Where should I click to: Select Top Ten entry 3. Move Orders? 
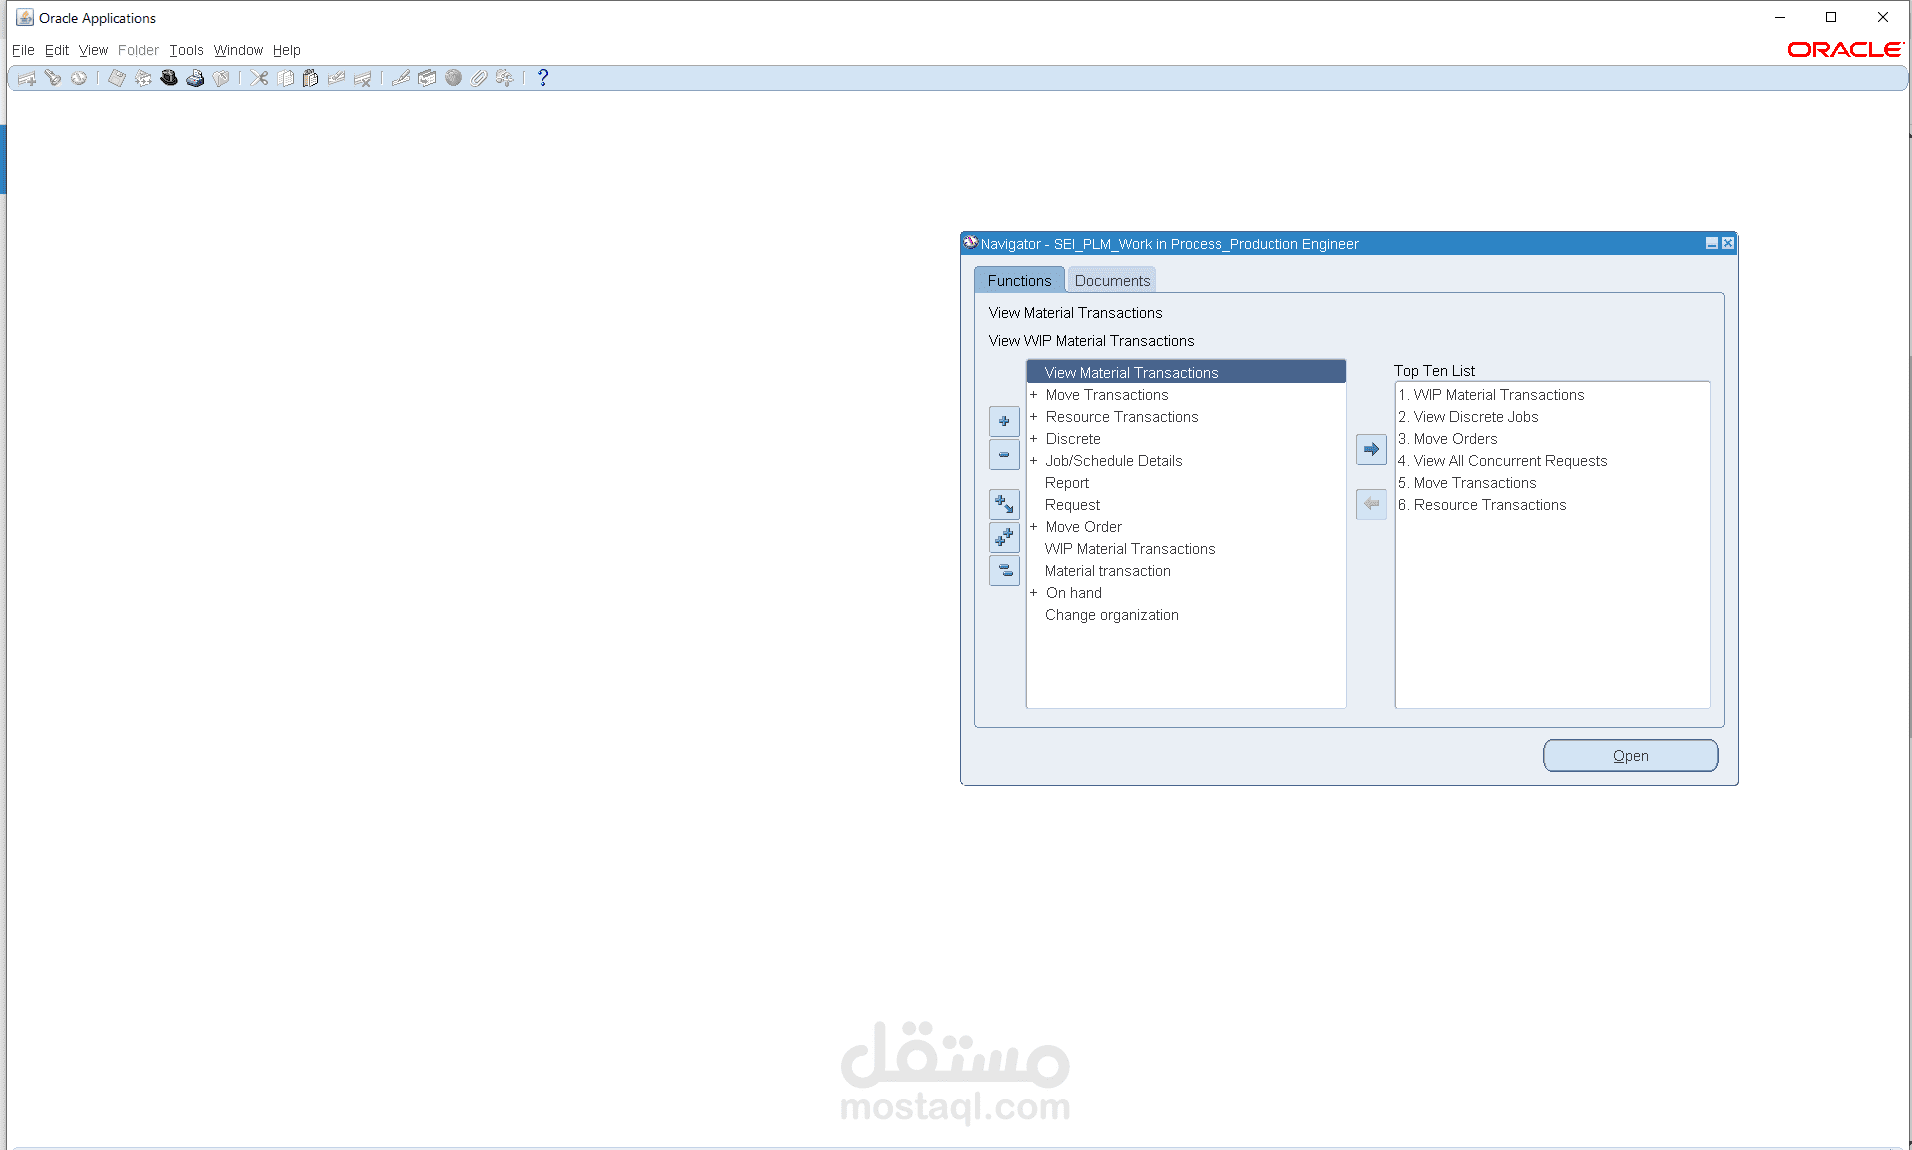coord(1447,439)
